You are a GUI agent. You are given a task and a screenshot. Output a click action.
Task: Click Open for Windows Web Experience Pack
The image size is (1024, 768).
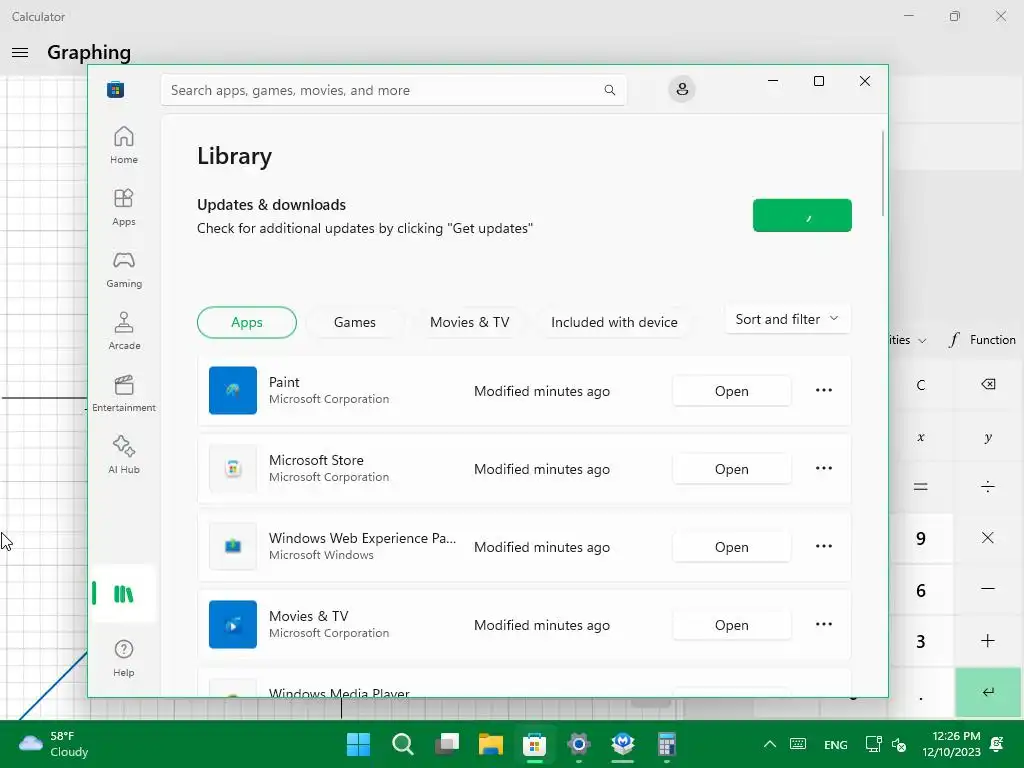(x=731, y=547)
